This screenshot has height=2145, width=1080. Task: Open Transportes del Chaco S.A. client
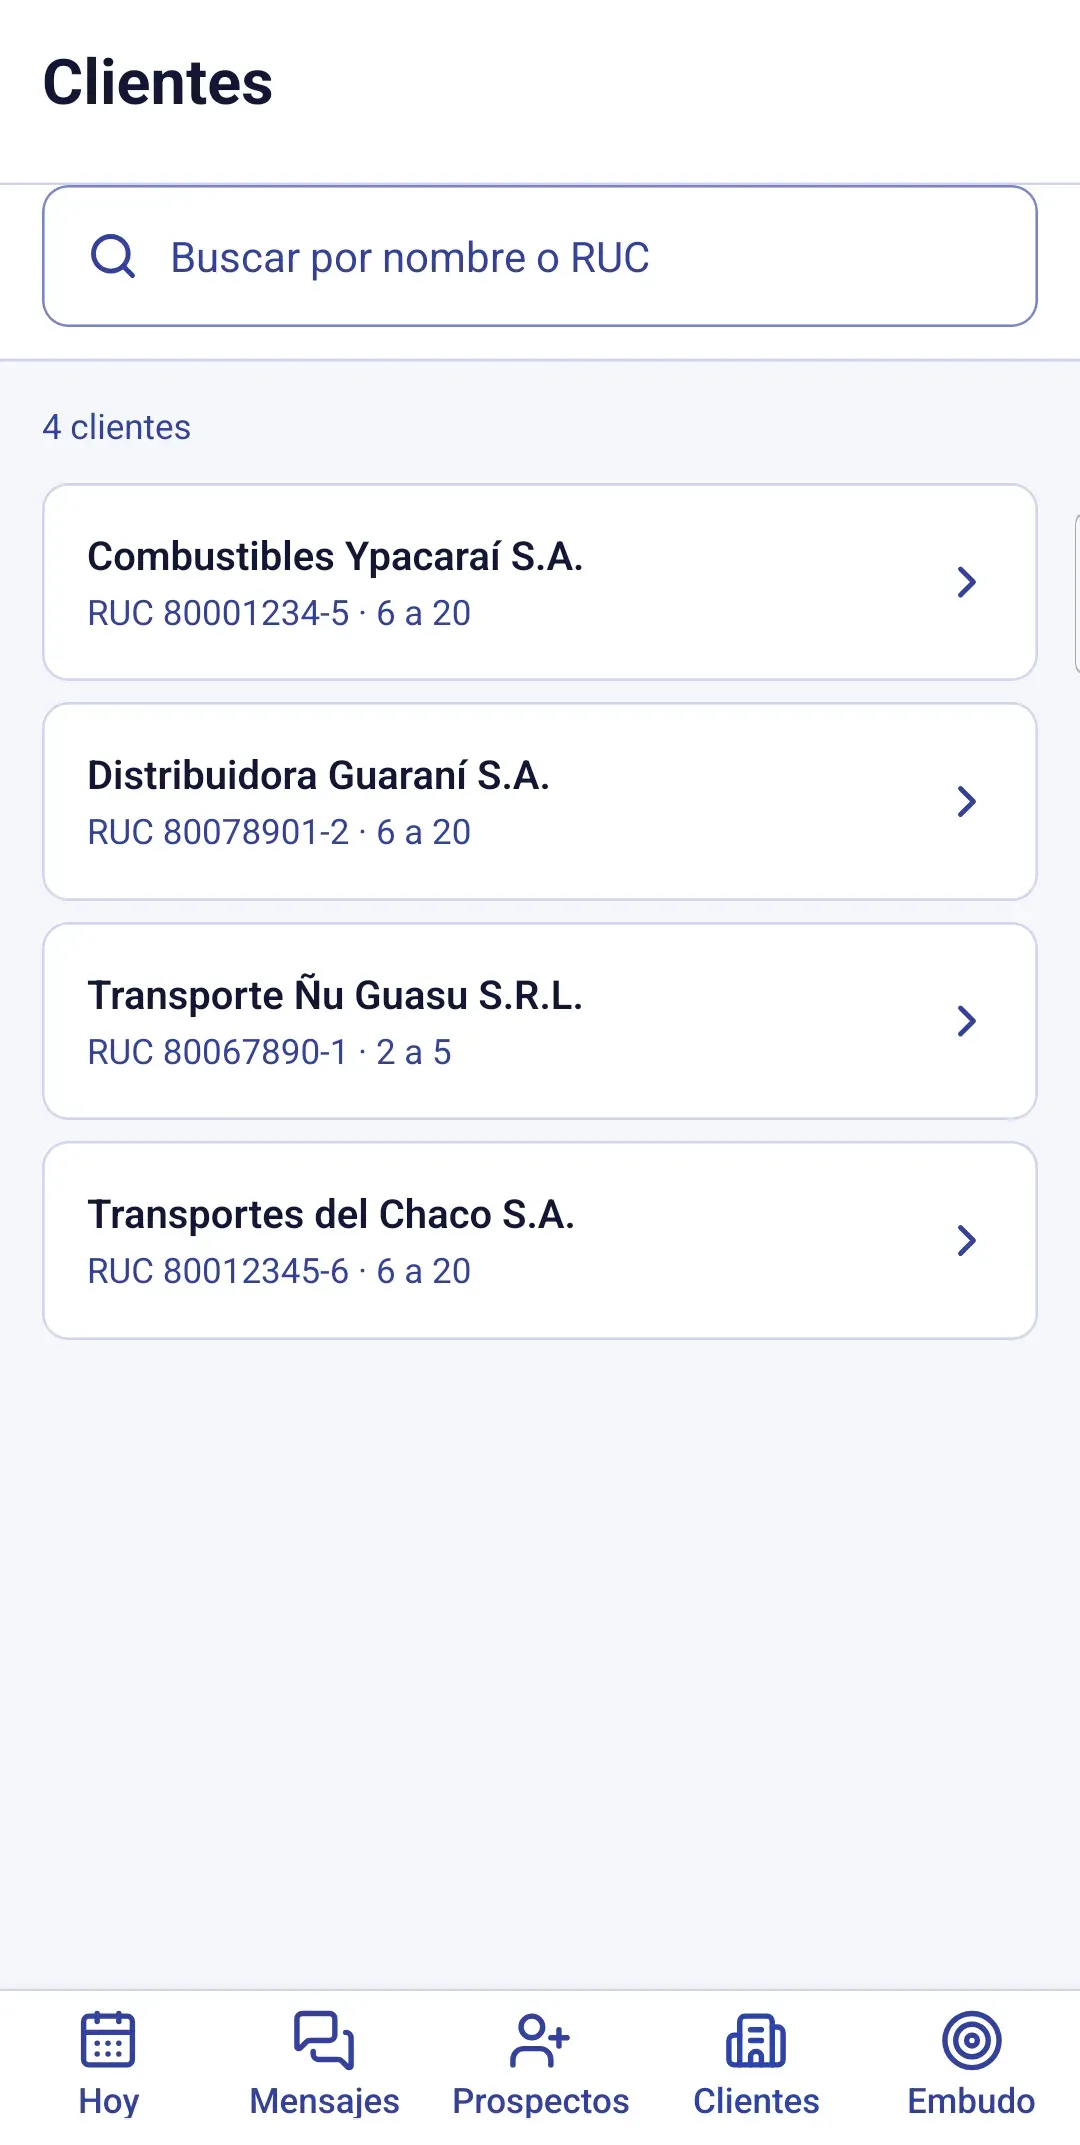[x=540, y=1240]
